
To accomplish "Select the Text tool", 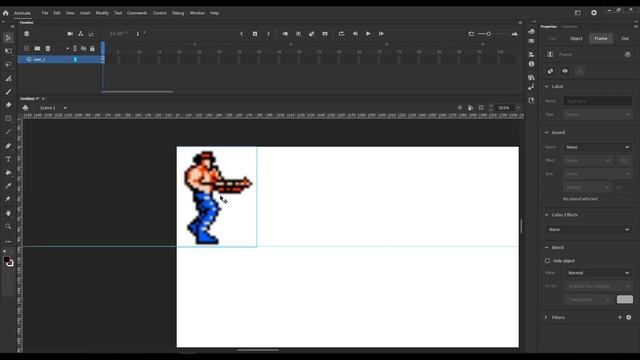I will pos(8,159).
